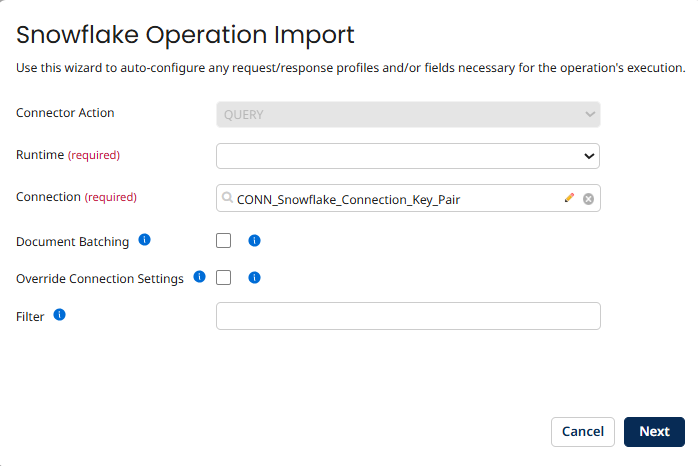Image resolution: width=698 pixels, height=466 pixels.
Task: Enable the Document Batching checkbox
Action: (223, 241)
